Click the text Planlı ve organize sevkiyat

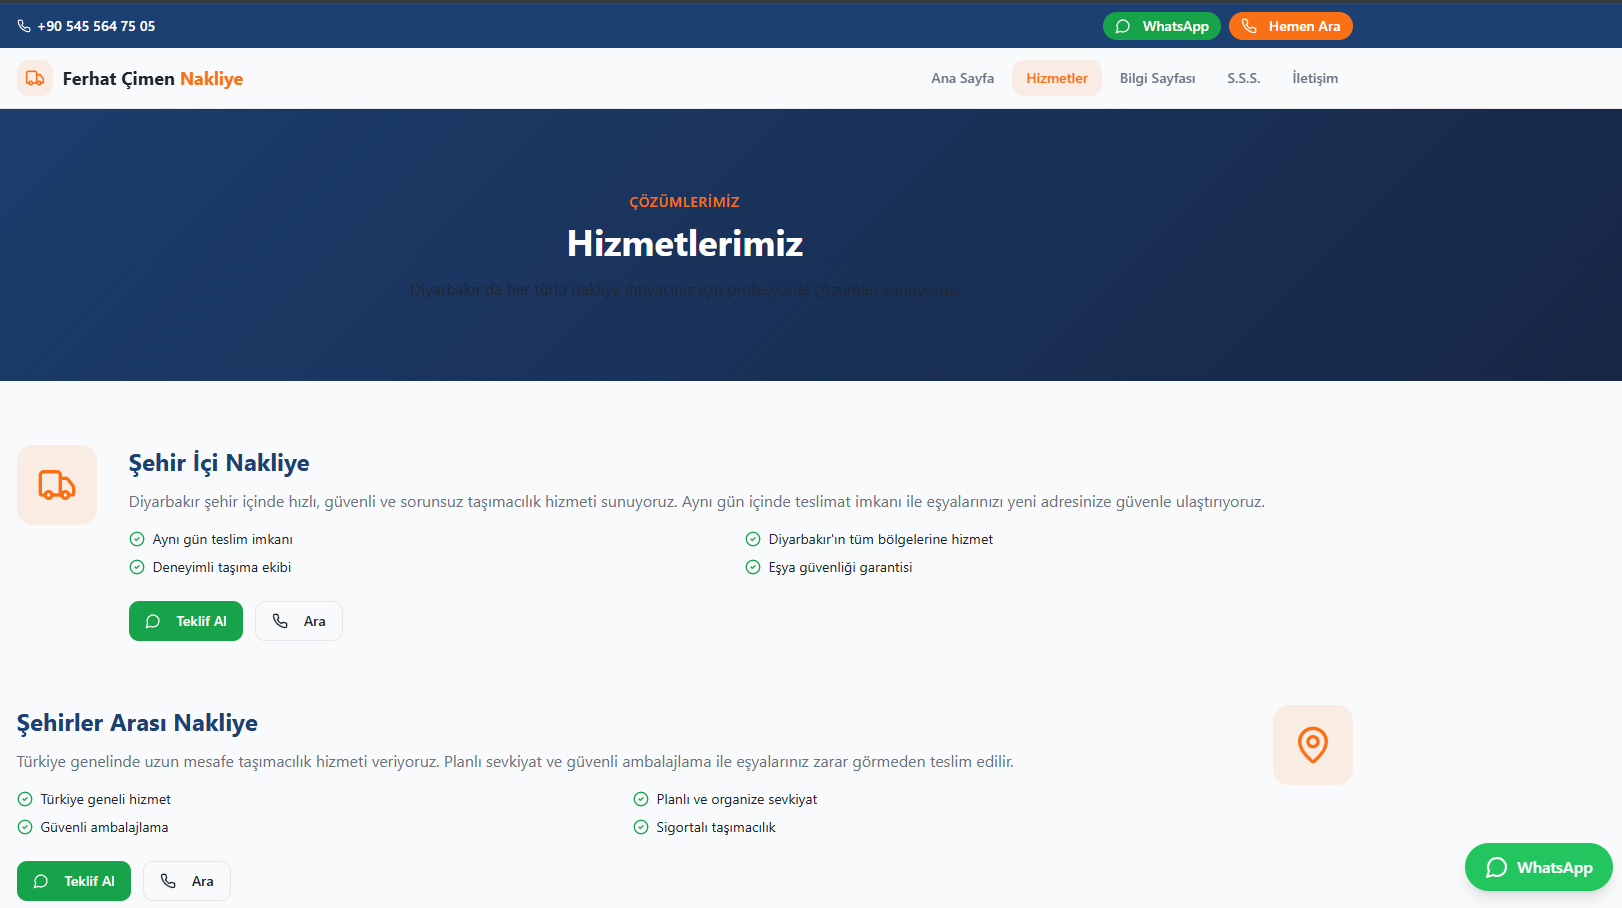coord(737,799)
